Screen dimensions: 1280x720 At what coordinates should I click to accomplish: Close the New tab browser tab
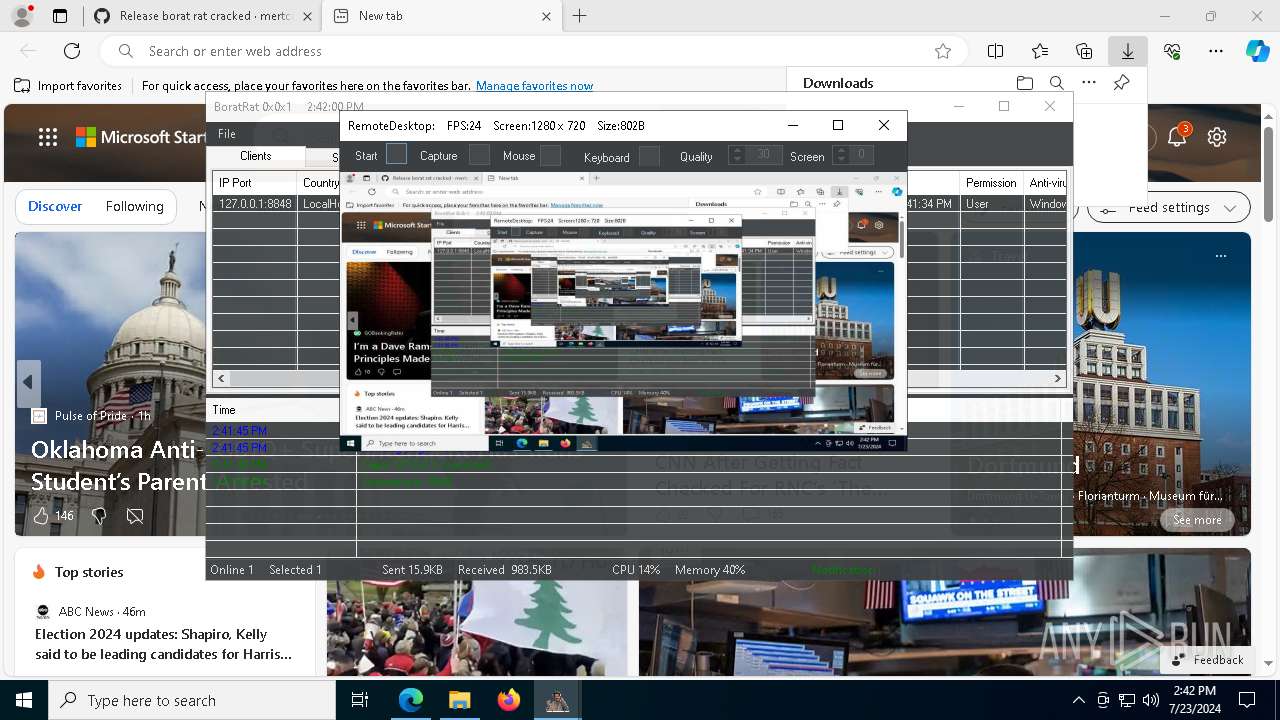click(x=547, y=16)
